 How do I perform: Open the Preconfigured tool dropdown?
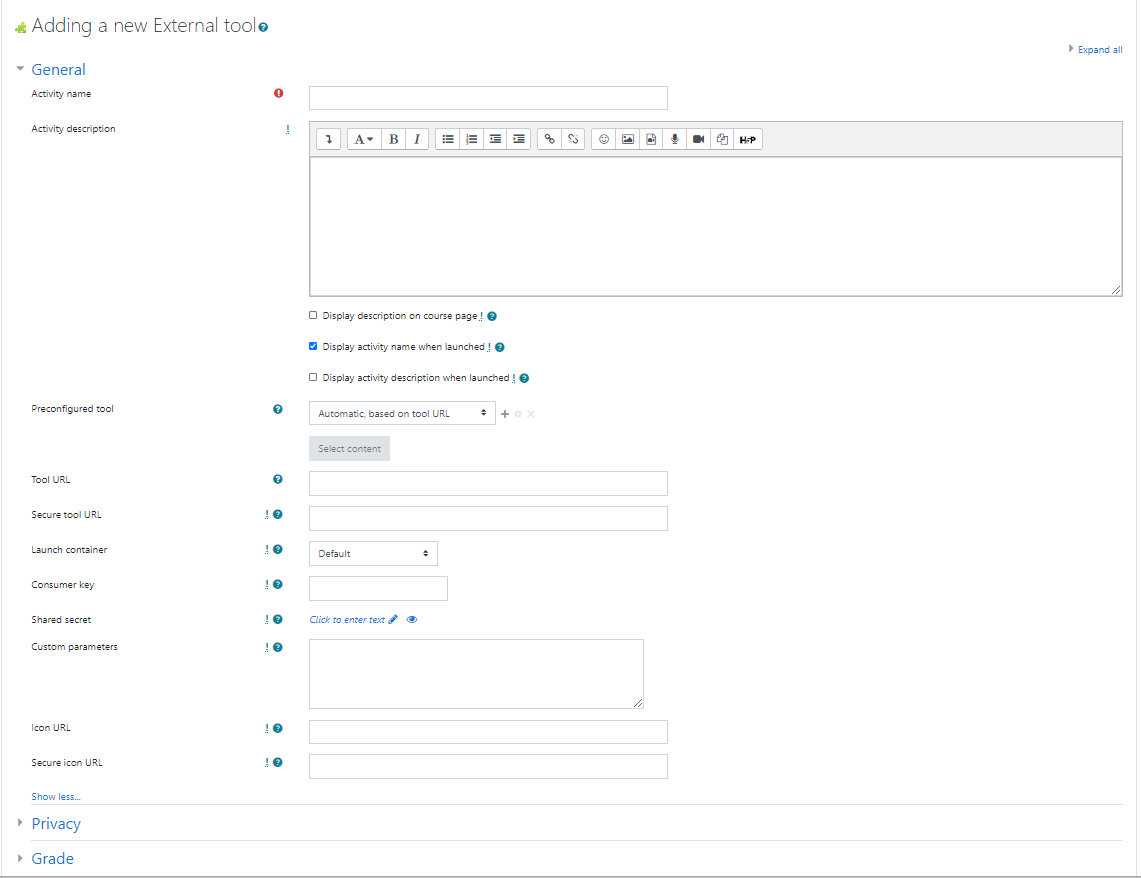click(402, 413)
